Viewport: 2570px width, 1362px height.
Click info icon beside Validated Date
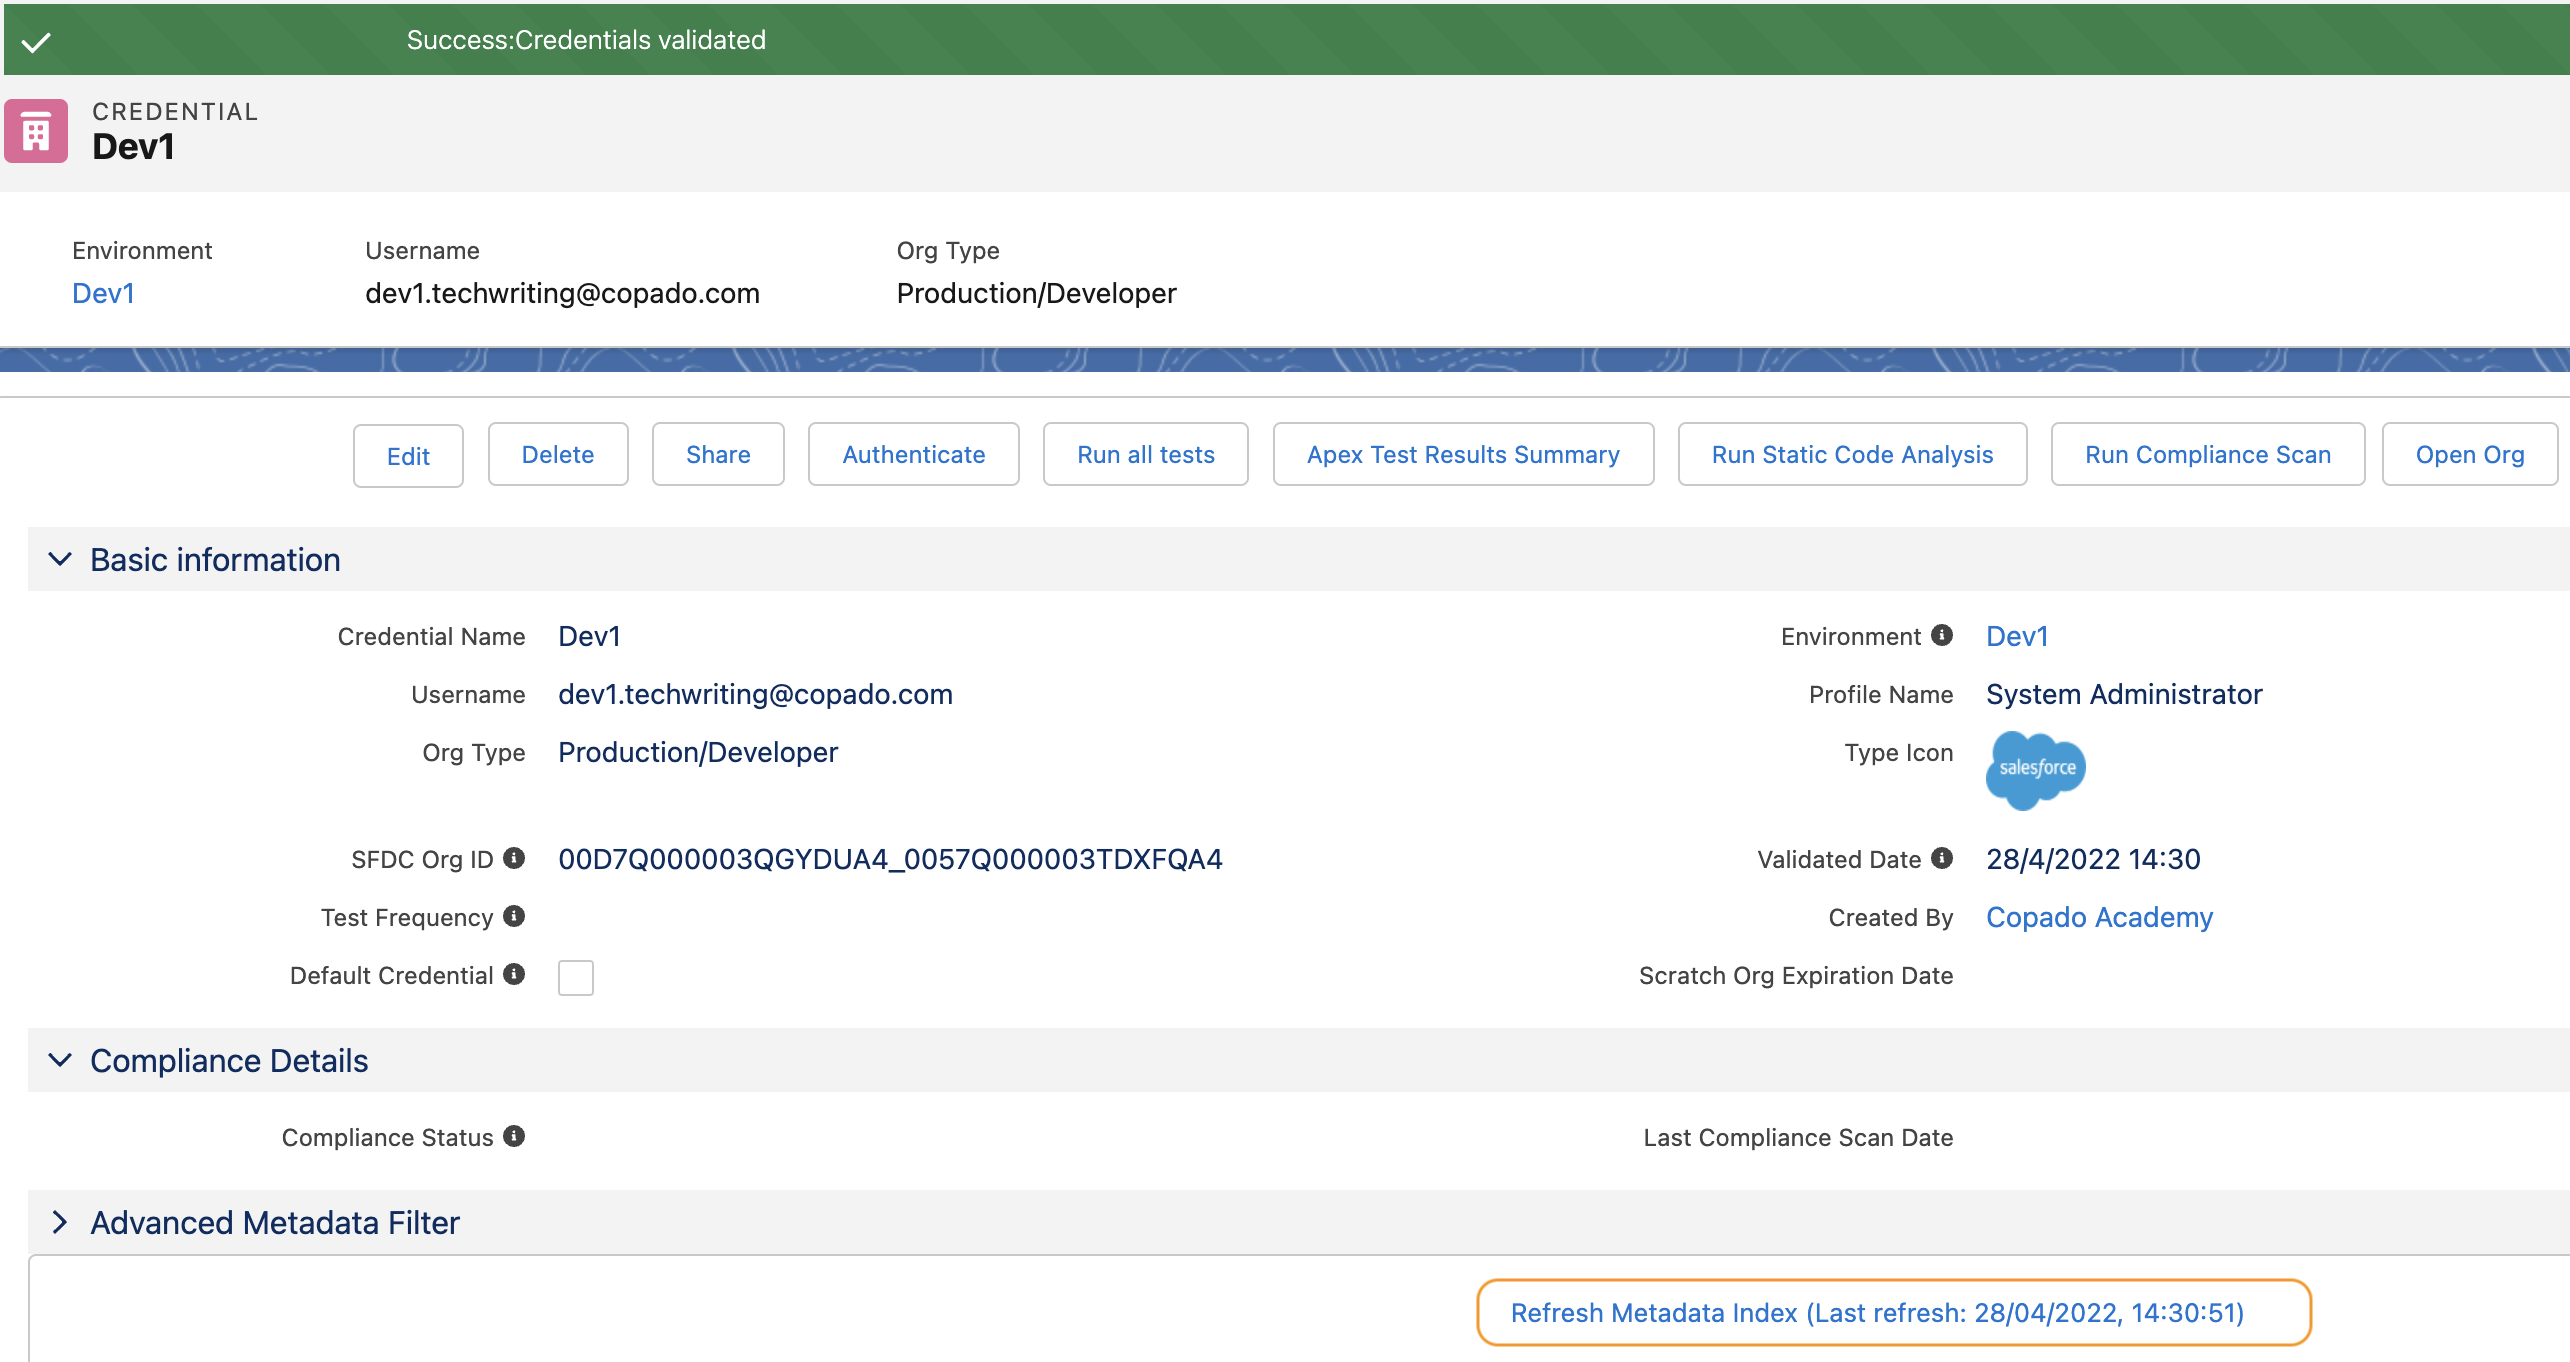point(1942,858)
